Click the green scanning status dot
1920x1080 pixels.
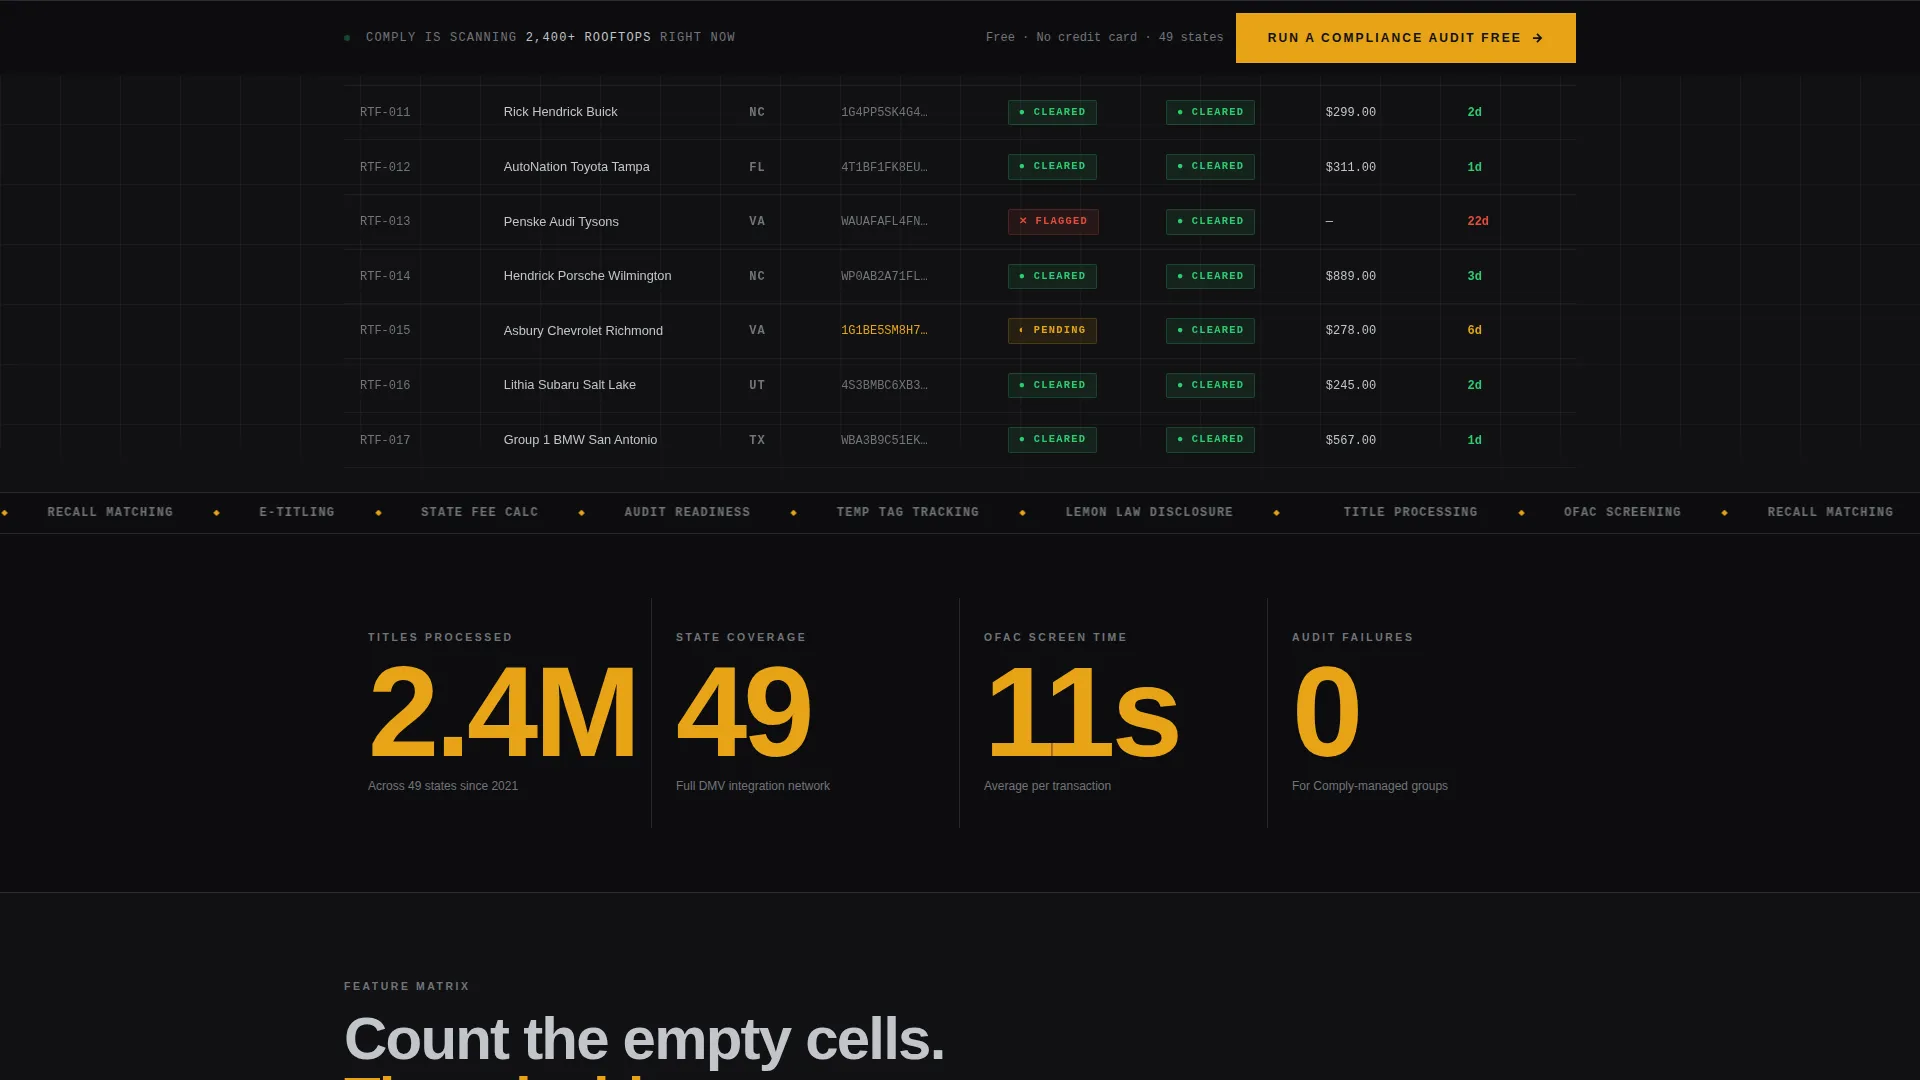coord(347,38)
